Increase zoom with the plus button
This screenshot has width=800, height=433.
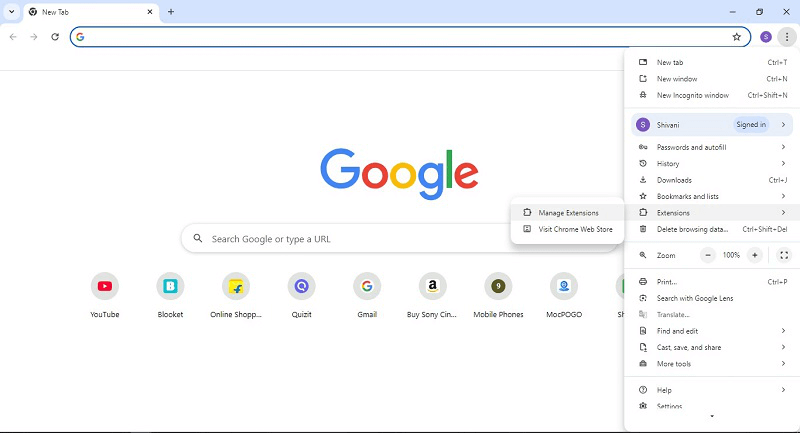click(x=755, y=255)
